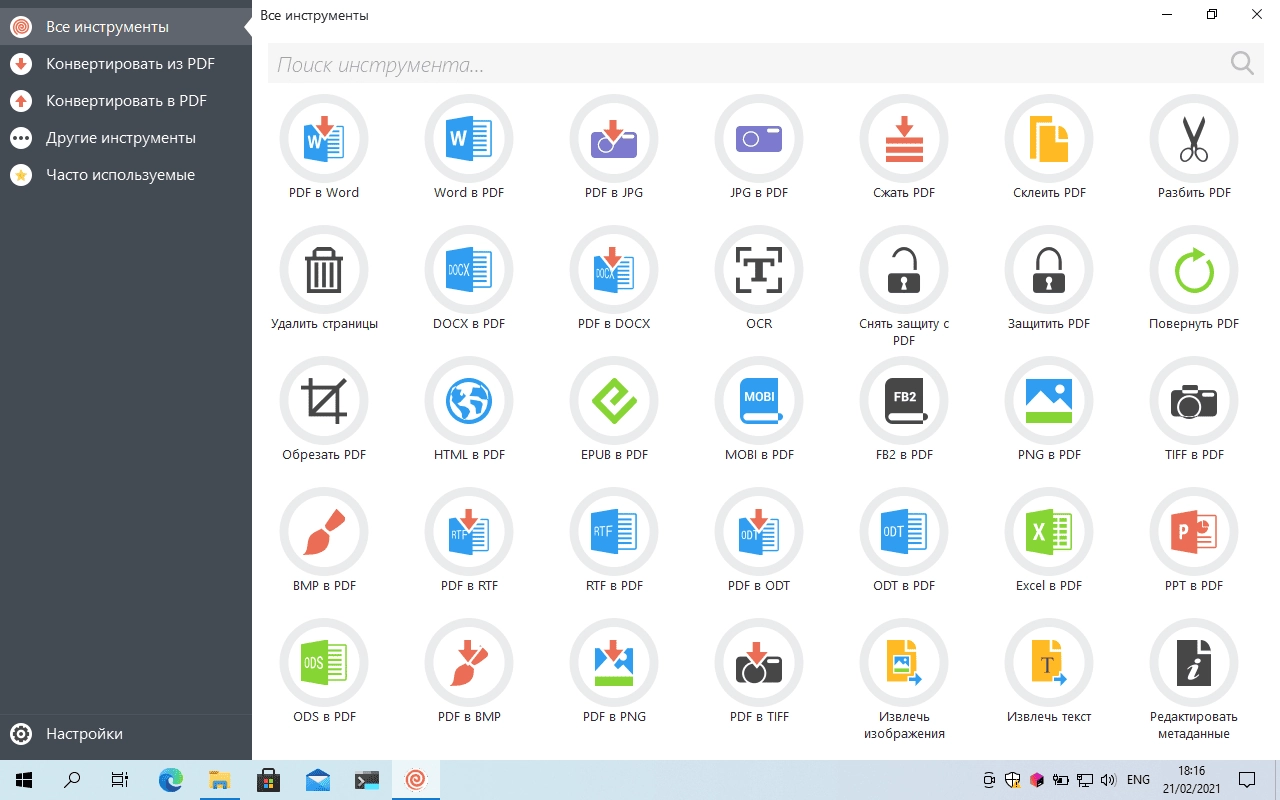
Task: Select Извлечь текст tool
Action: tap(1049, 663)
